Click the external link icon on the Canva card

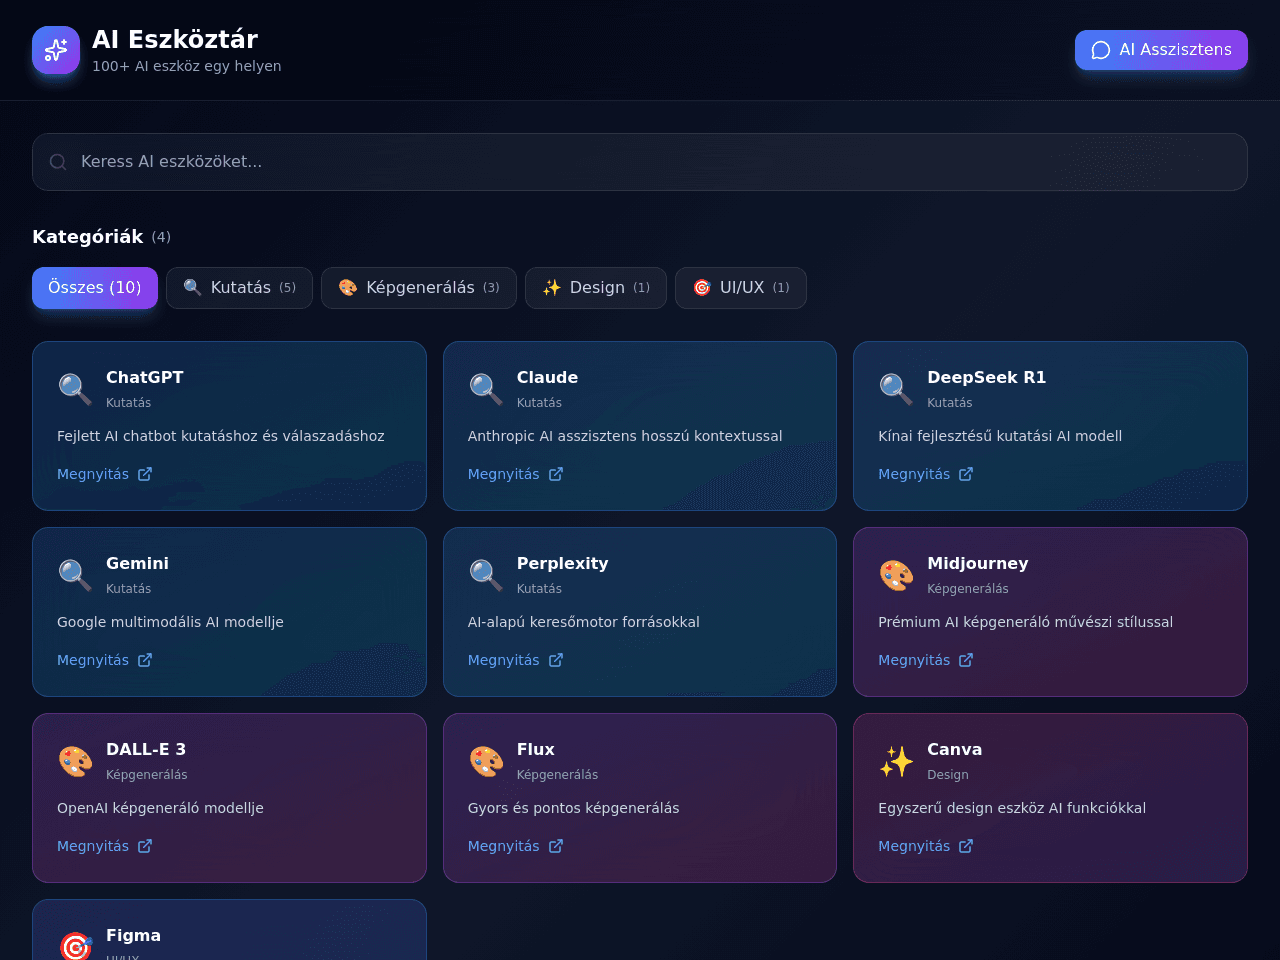[x=966, y=846]
